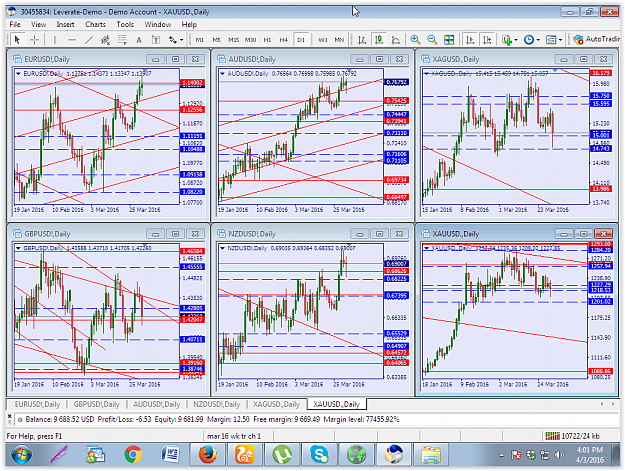
Task: Choose the Trendline drawing tool
Action: point(89,39)
